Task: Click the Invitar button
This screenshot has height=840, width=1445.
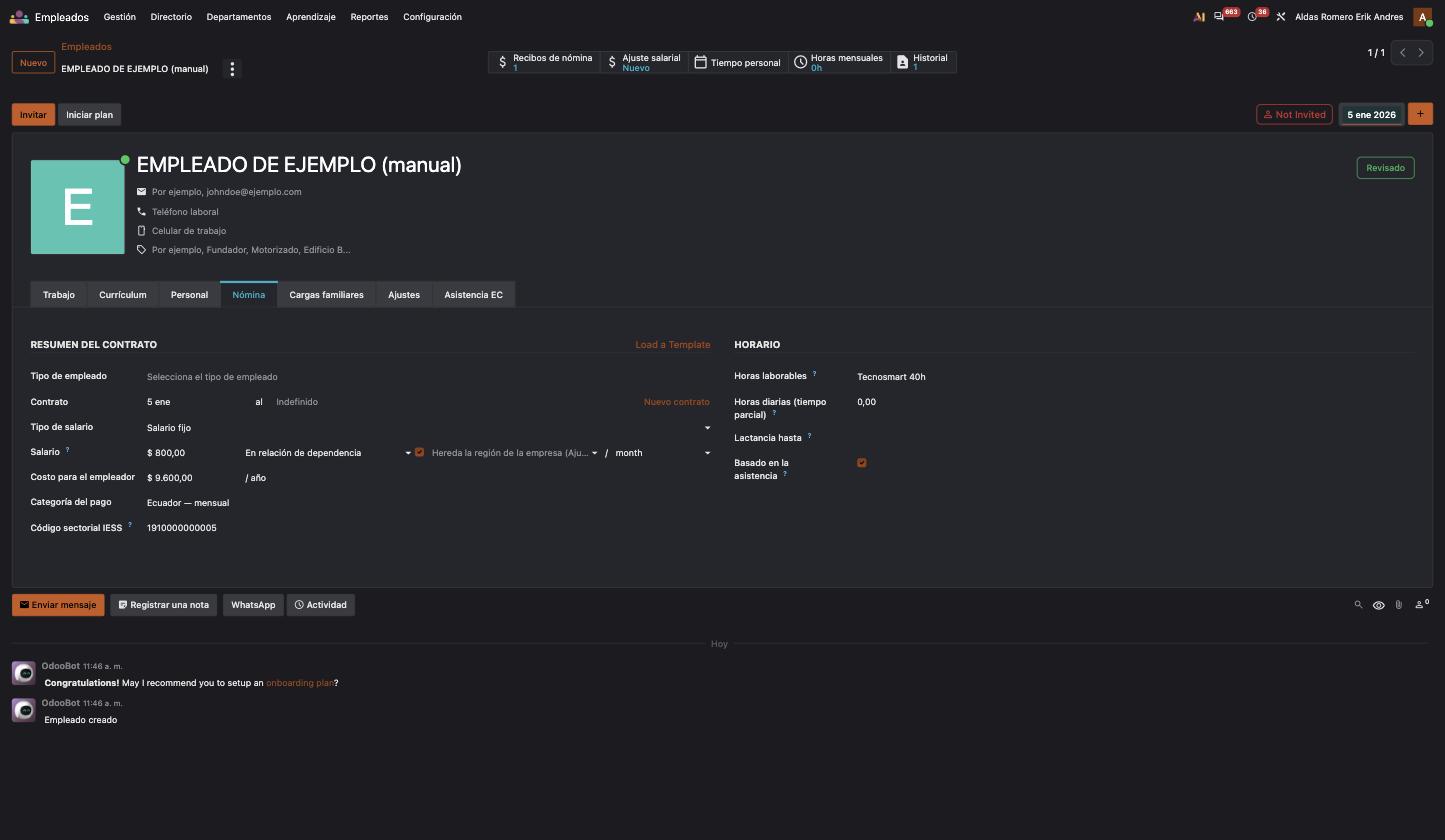Action: (x=33, y=115)
